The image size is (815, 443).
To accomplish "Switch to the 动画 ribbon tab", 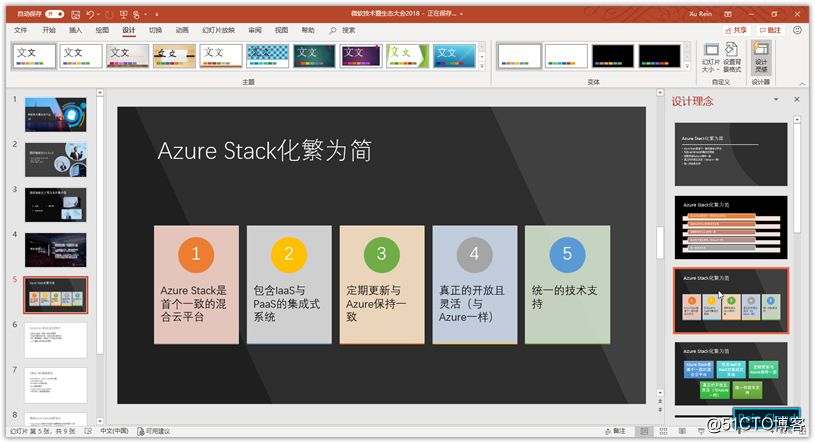I will tap(182, 31).
